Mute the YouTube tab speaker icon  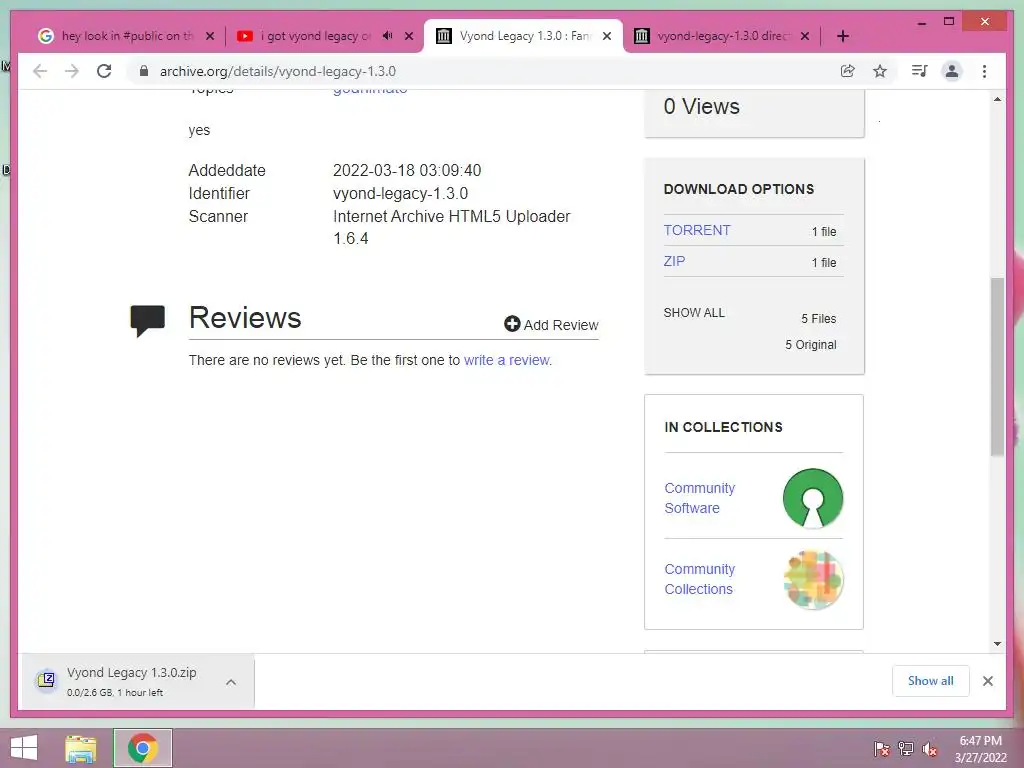[387, 36]
